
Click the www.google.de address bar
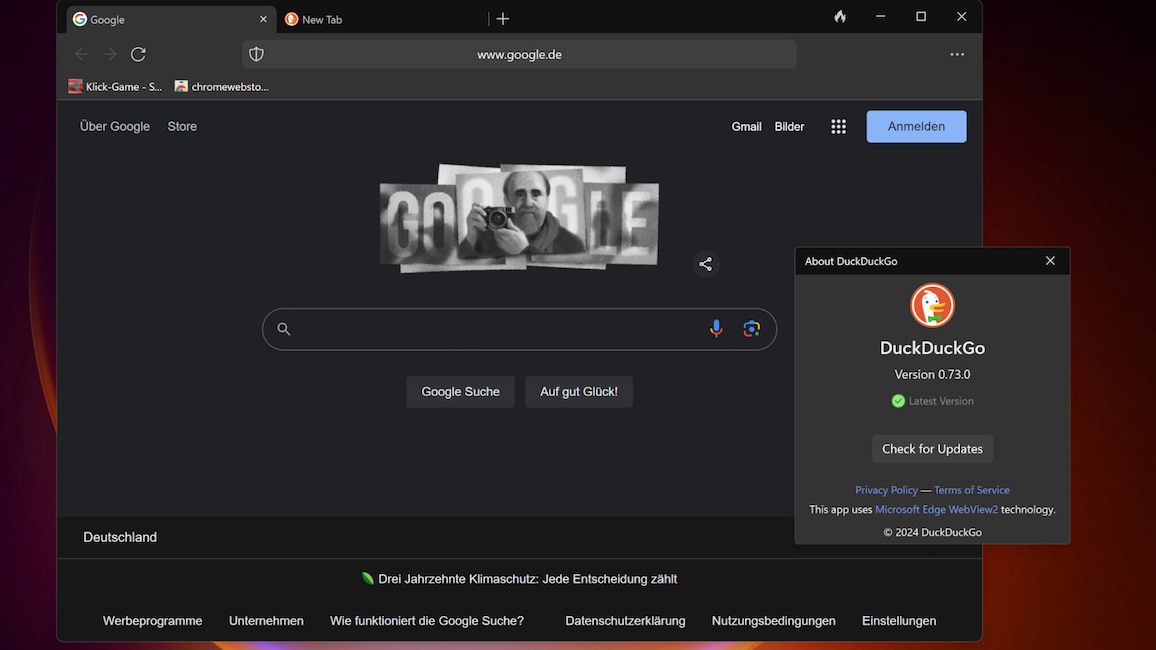[x=519, y=55]
